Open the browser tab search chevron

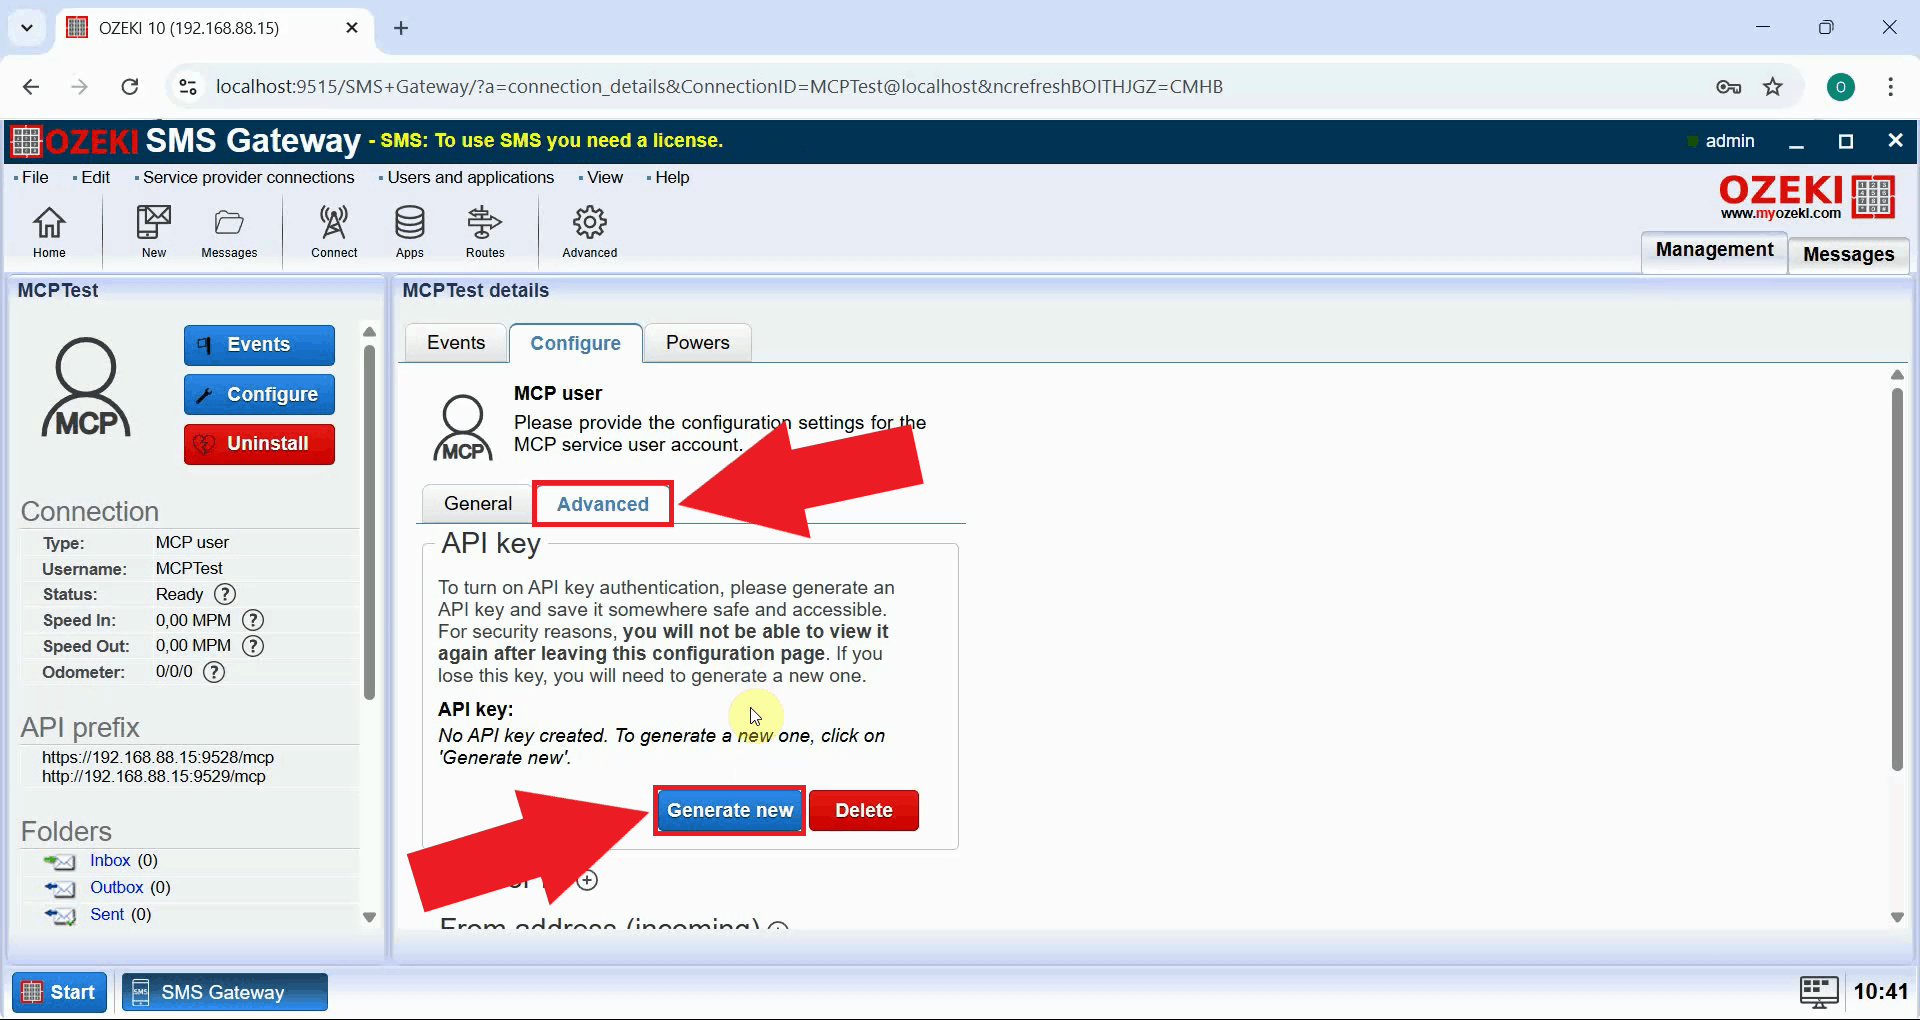(x=27, y=27)
